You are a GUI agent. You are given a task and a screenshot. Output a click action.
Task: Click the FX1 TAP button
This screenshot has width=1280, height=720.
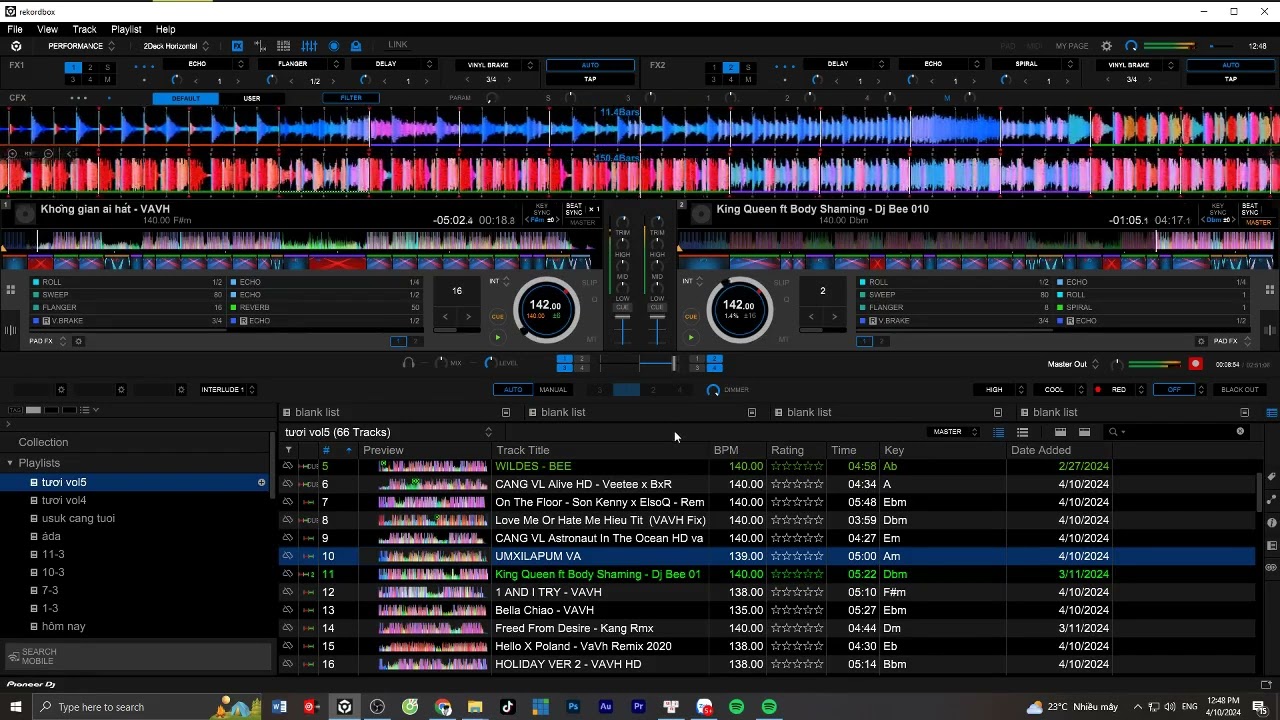pos(590,79)
